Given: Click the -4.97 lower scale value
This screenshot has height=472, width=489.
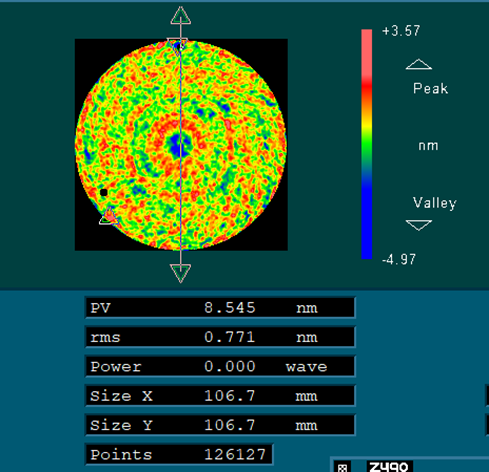Looking at the screenshot, I should (x=399, y=259).
